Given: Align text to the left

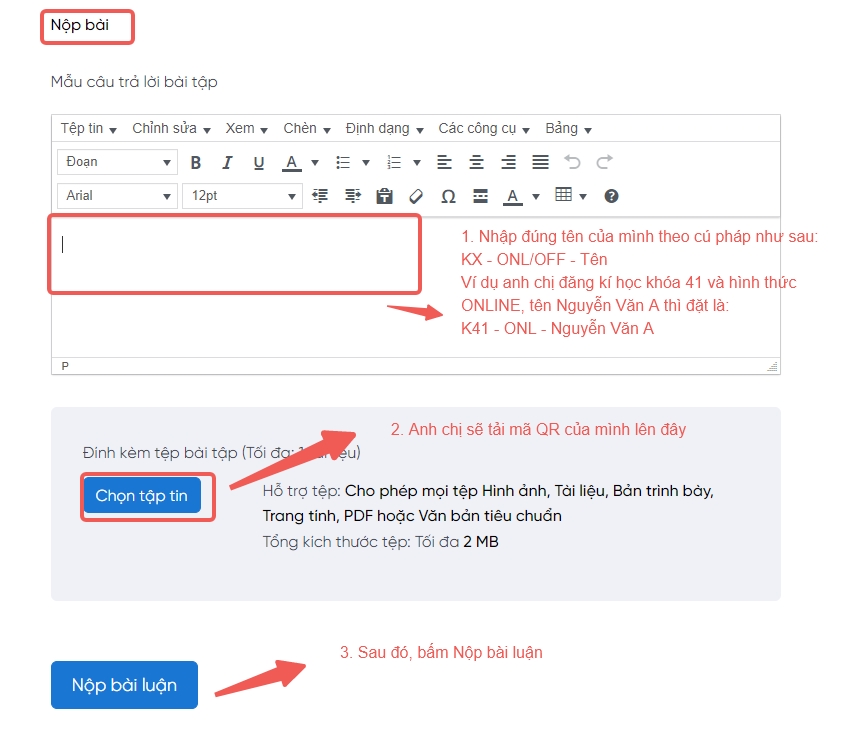Looking at the screenshot, I should click(x=445, y=162).
